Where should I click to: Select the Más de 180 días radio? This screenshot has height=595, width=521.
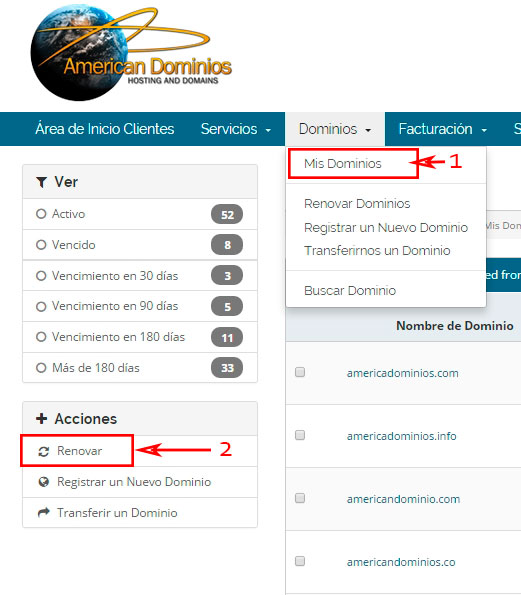(x=41, y=368)
